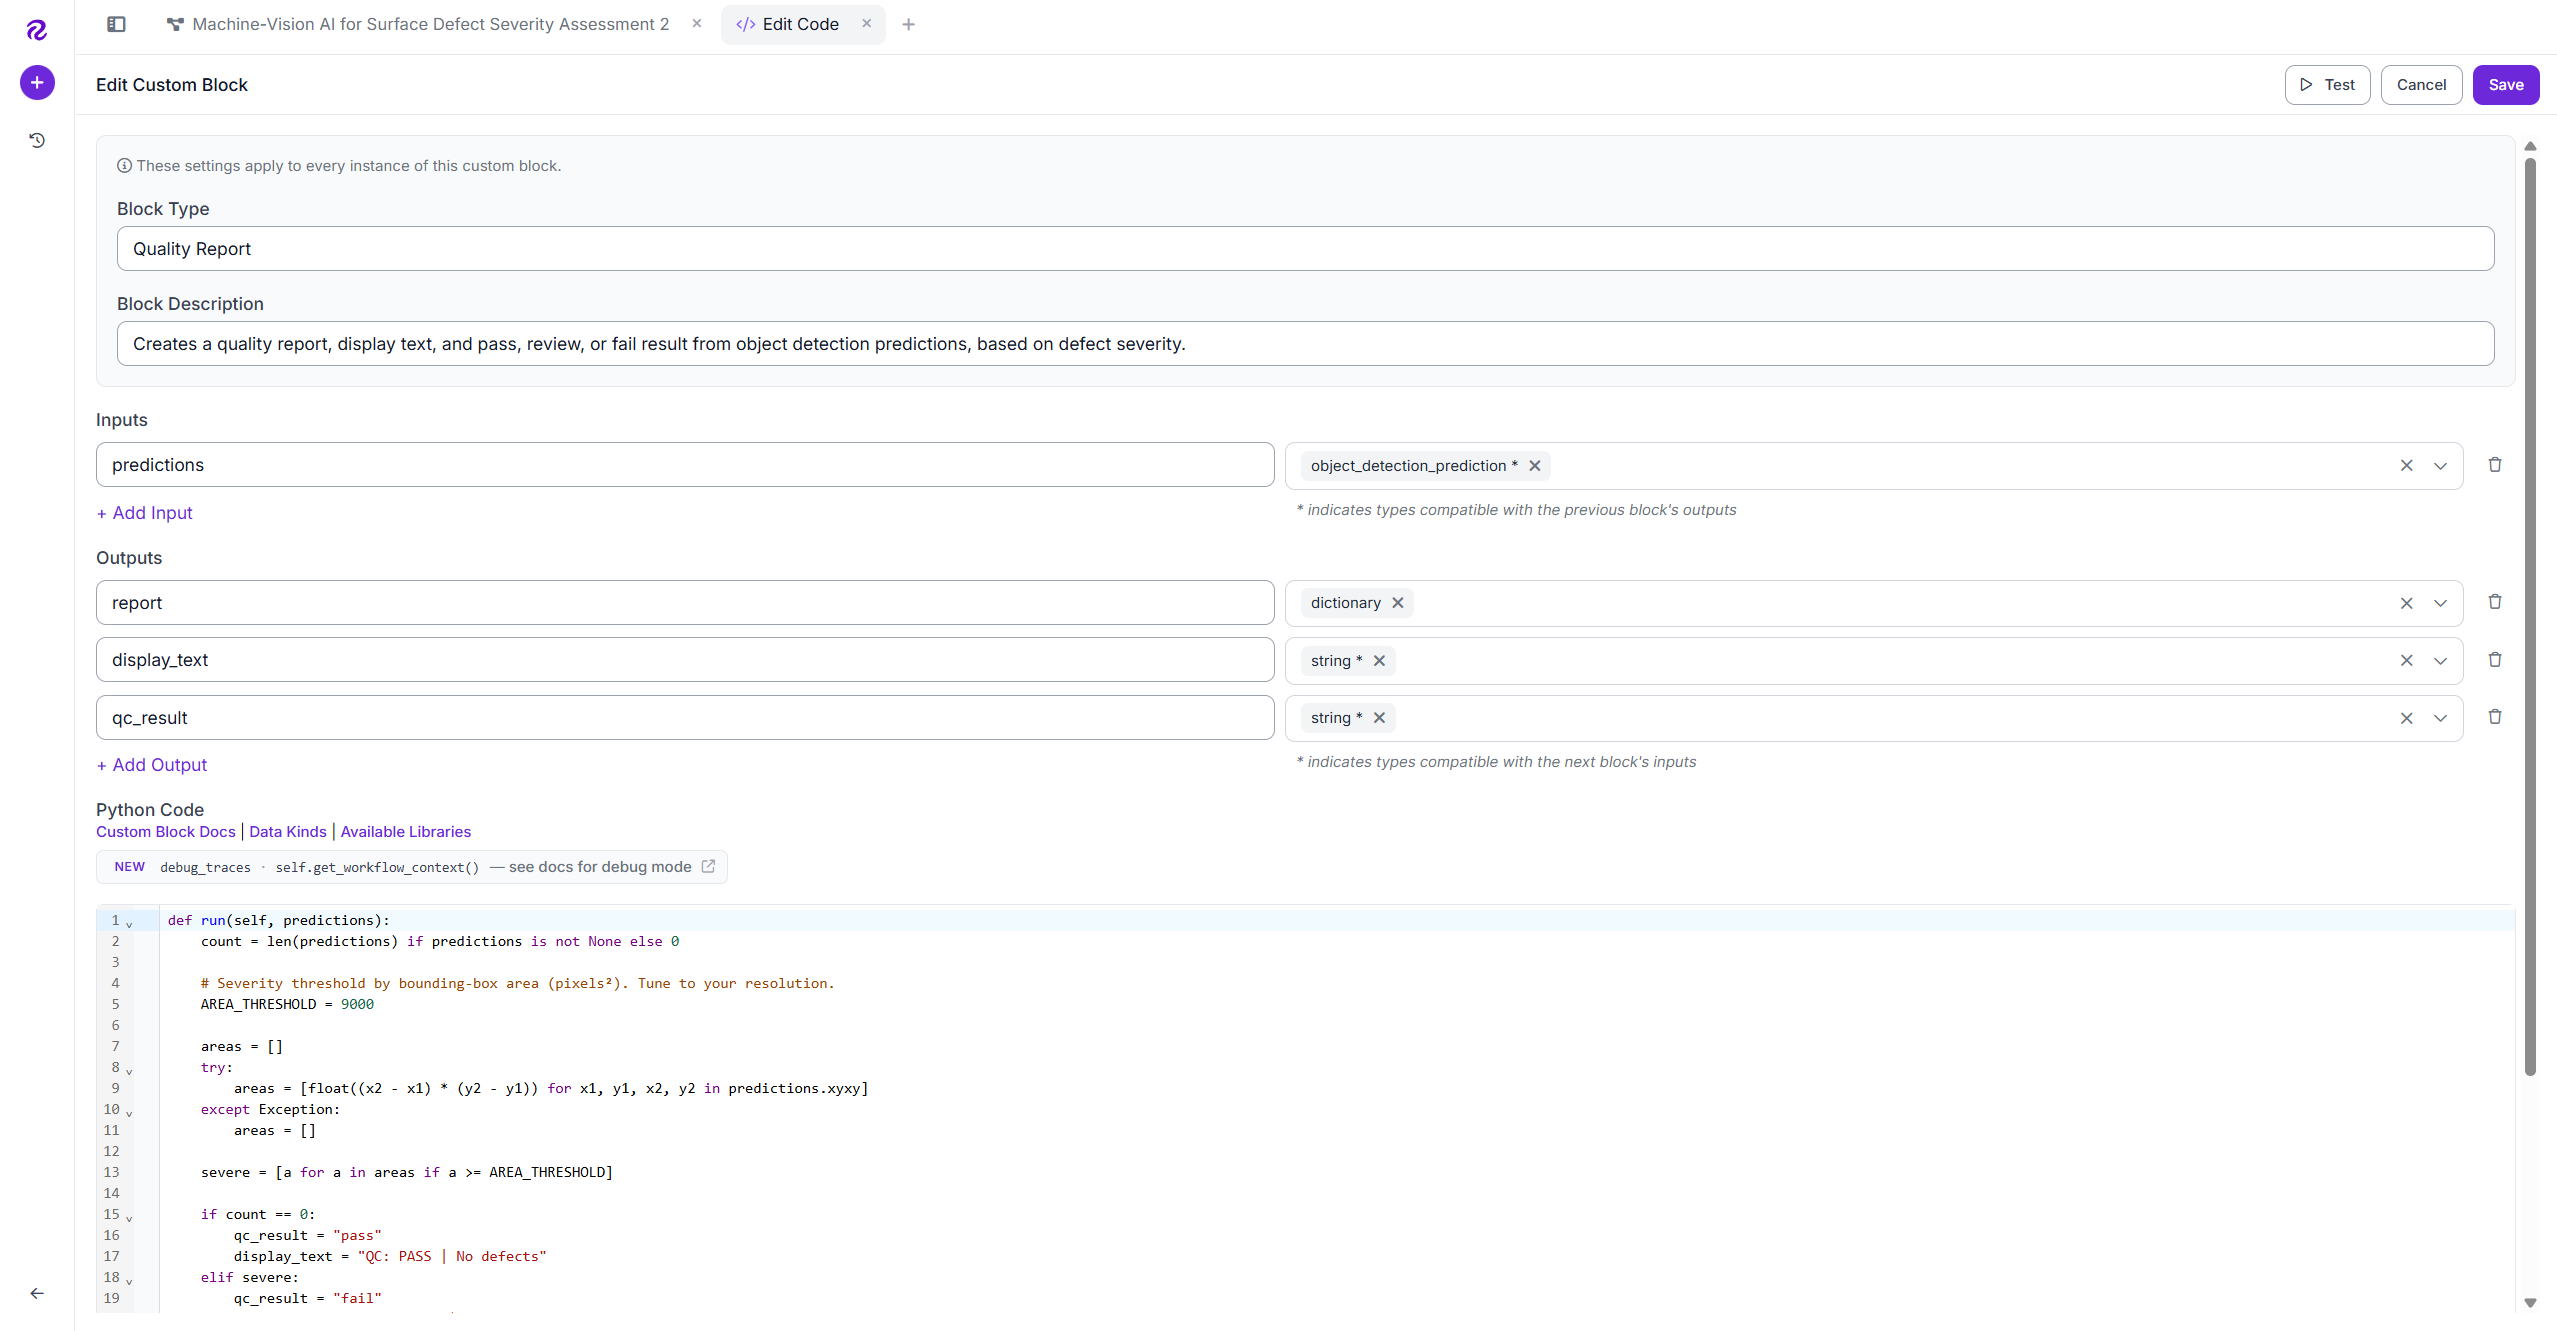Screen dimensions: 2557x1331
Task: Edit the Block Type field
Action: pos(1305,249)
